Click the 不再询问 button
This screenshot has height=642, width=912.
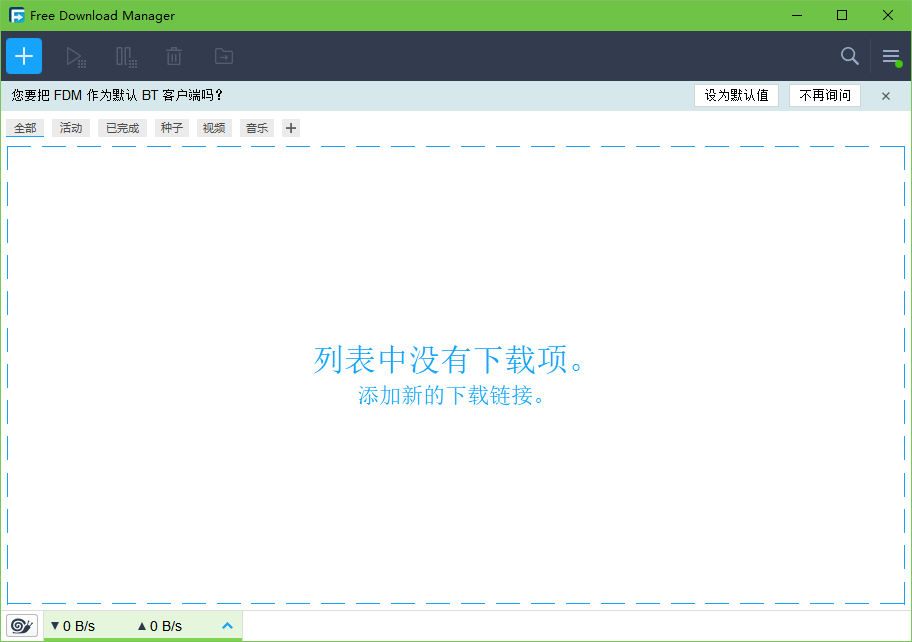(822, 95)
